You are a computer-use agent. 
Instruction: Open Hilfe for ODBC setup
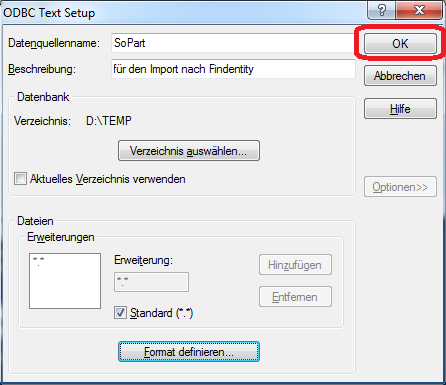coord(400,109)
